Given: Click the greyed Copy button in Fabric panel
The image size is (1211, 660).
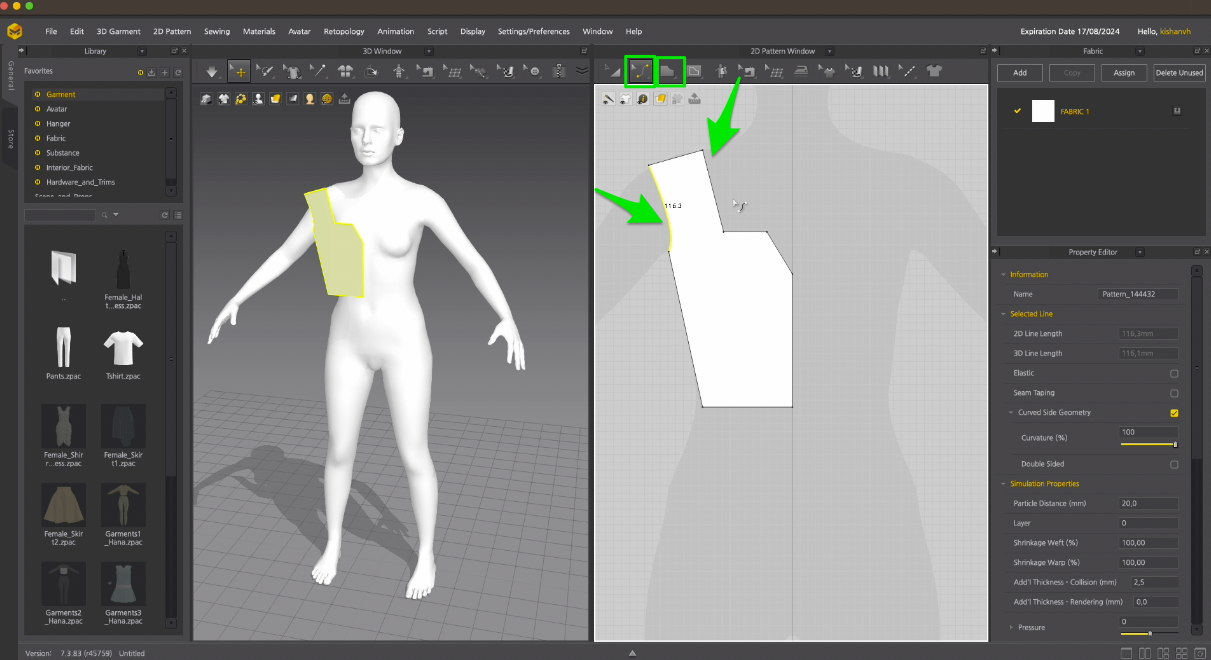Looking at the screenshot, I should (x=1072, y=73).
